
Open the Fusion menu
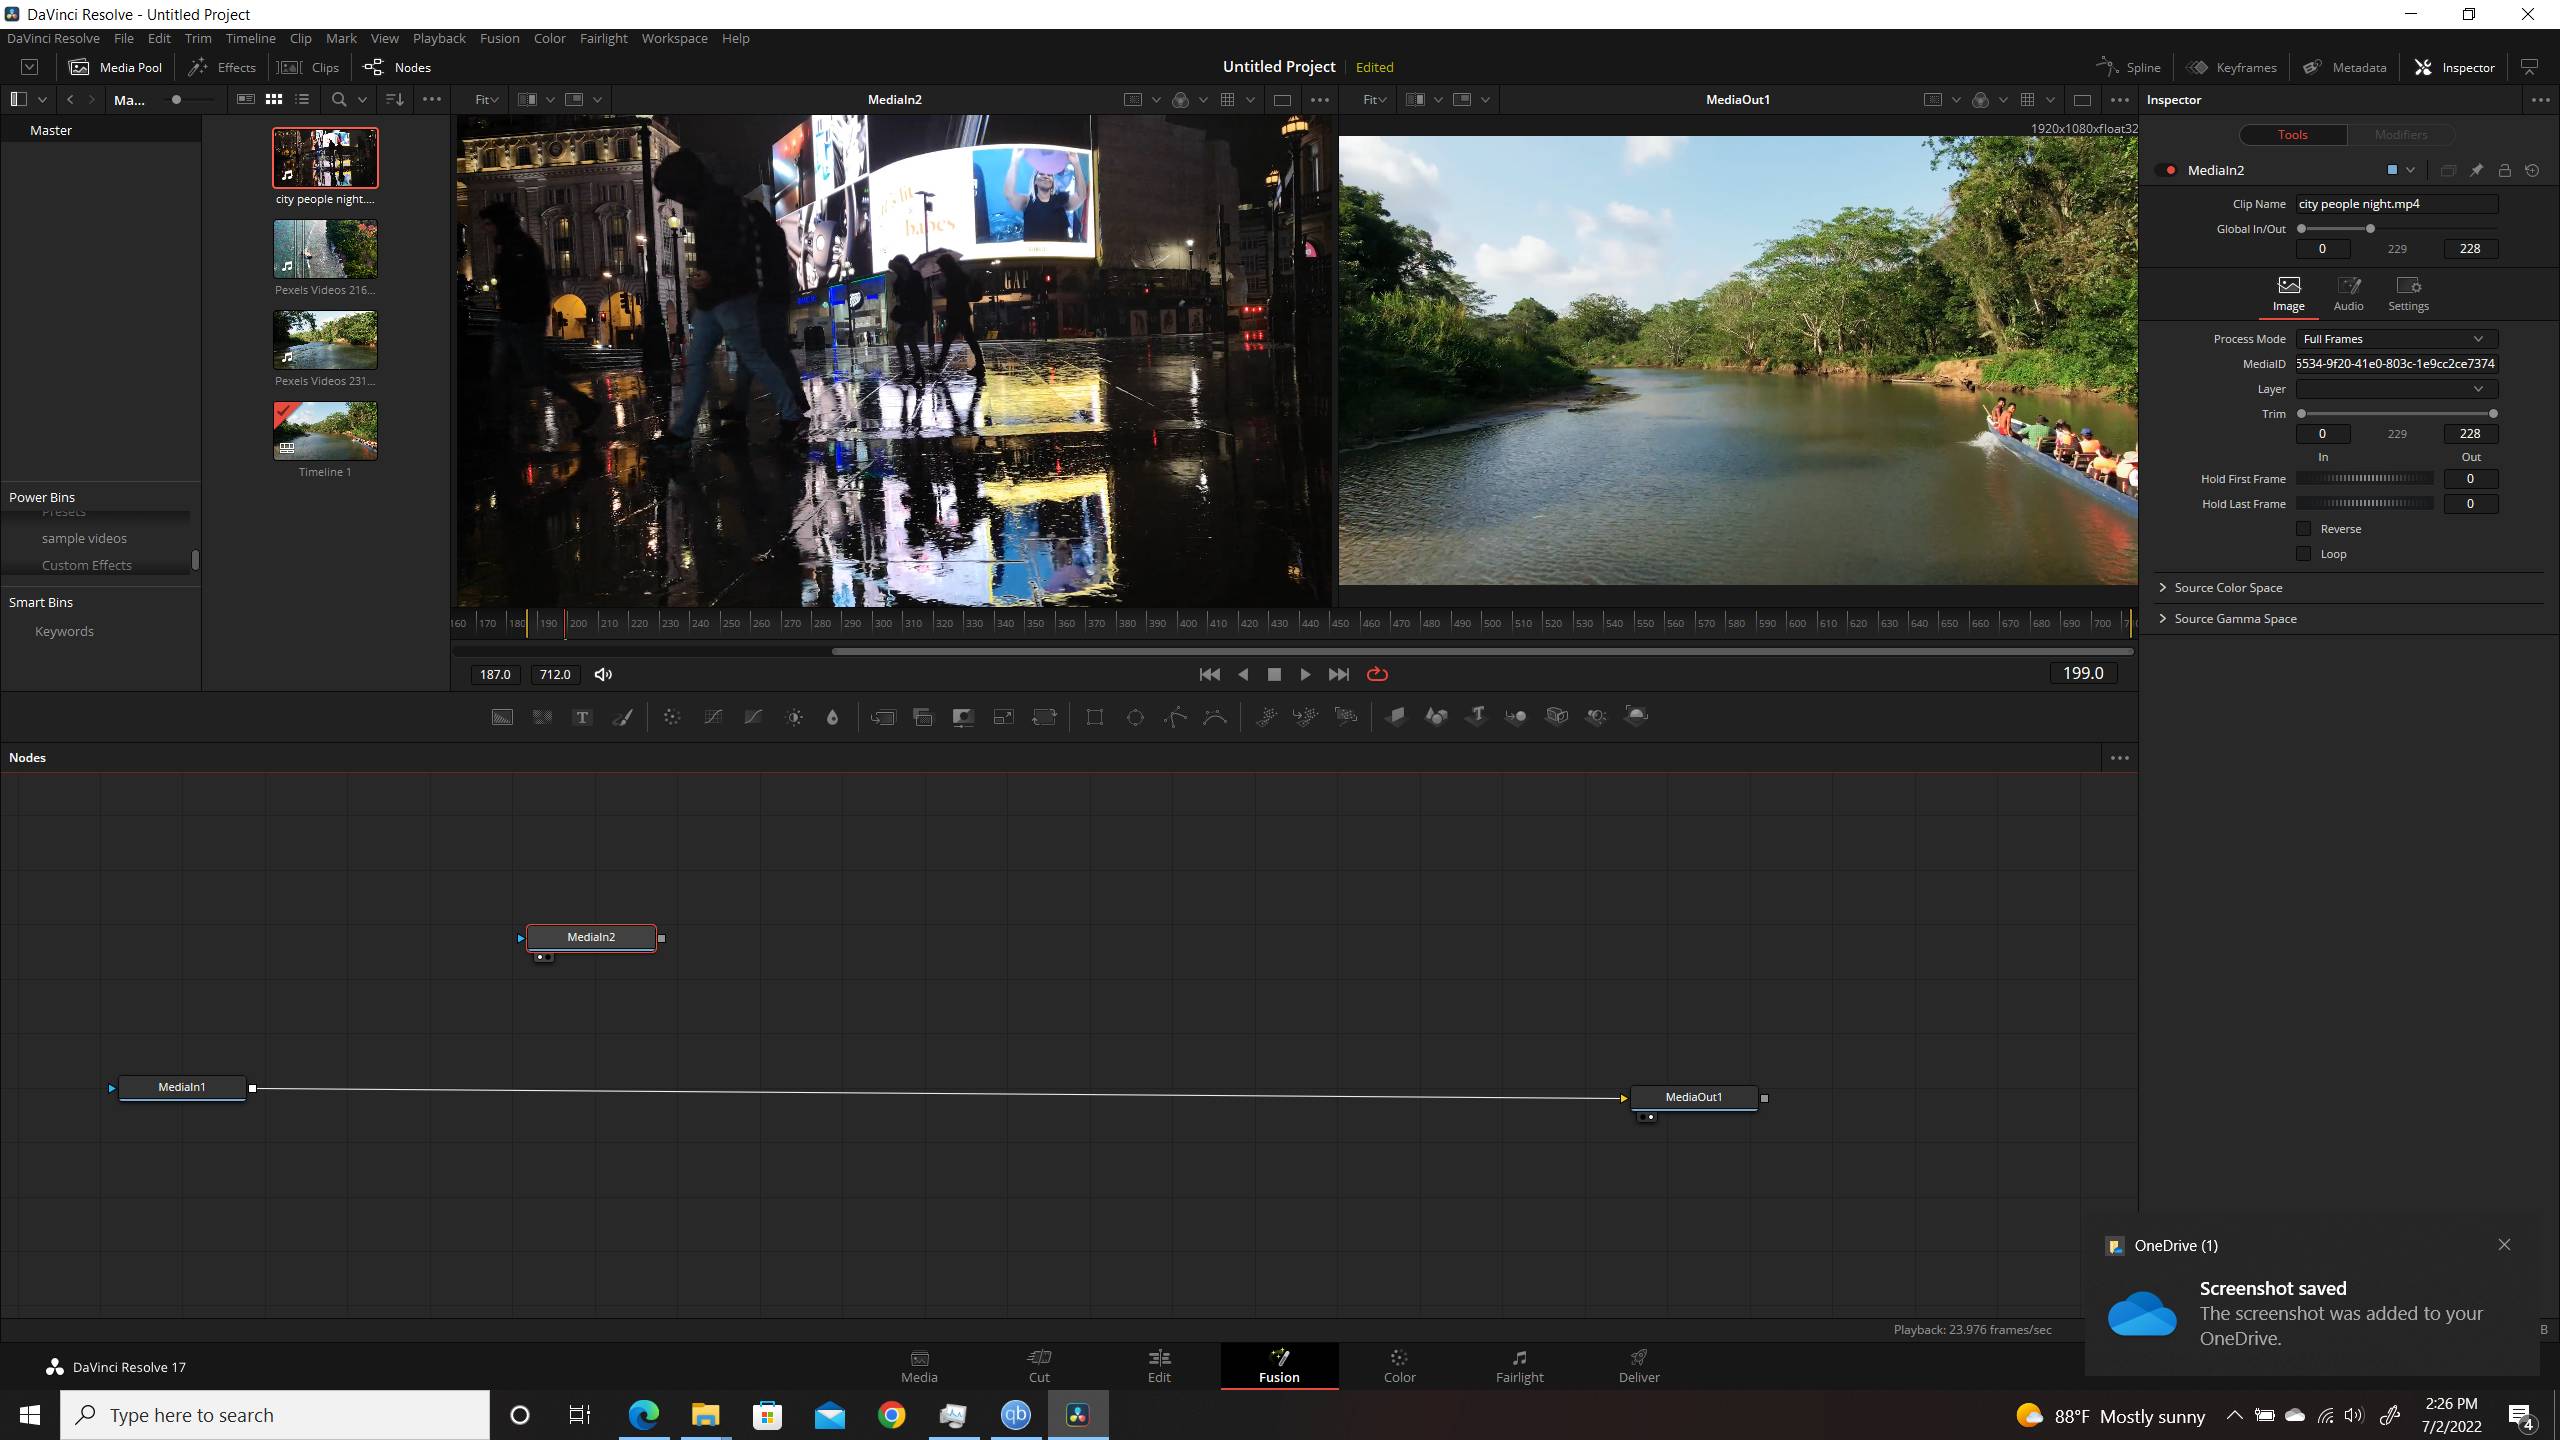tap(499, 38)
